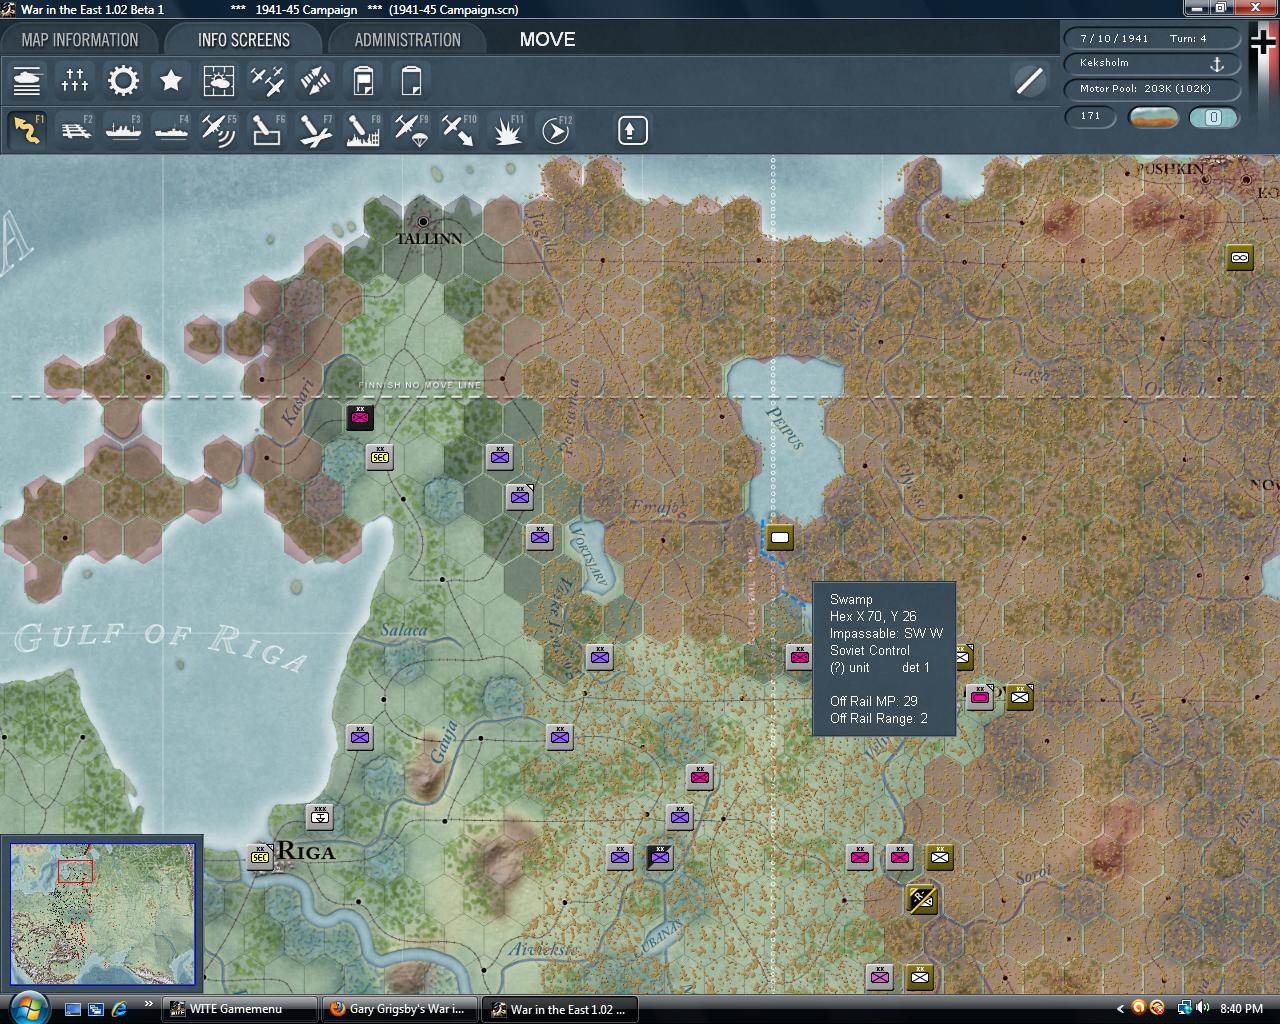
Task: Select the xxx headquarters counter above Riga
Action: [x=320, y=817]
